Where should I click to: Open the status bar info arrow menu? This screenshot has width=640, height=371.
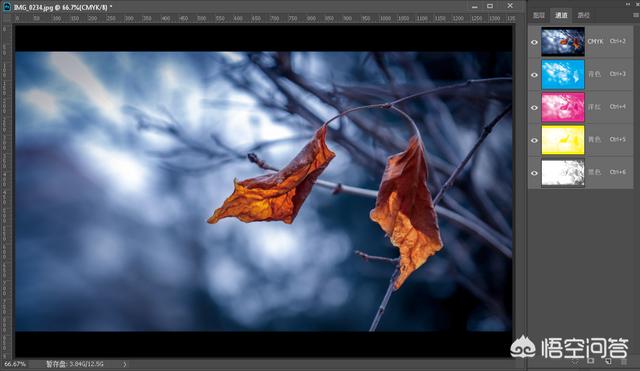[124, 364]
